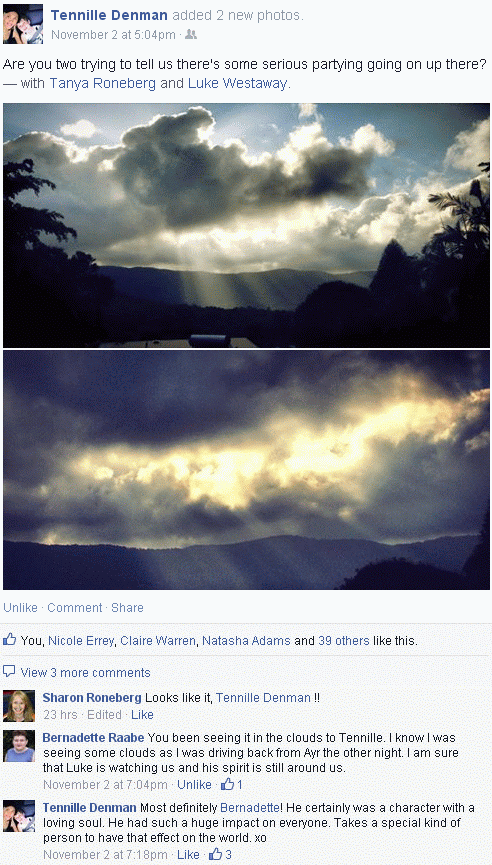Image resolution: width=492 pixels, height=865 pixels.
Task: Expand View 3 more comments
Action: coord(85,672)
